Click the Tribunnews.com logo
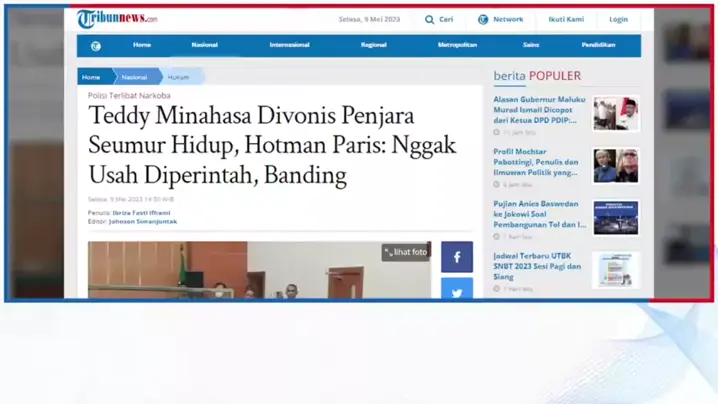 117,19
